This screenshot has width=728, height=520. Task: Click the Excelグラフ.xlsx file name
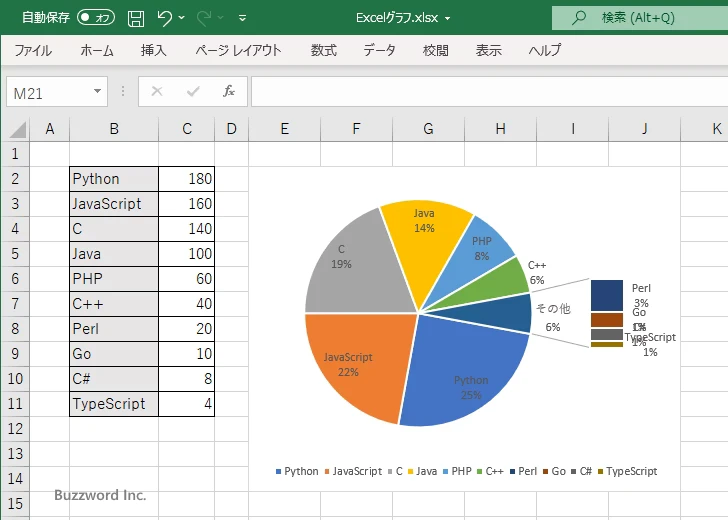[x=398, y=18]
